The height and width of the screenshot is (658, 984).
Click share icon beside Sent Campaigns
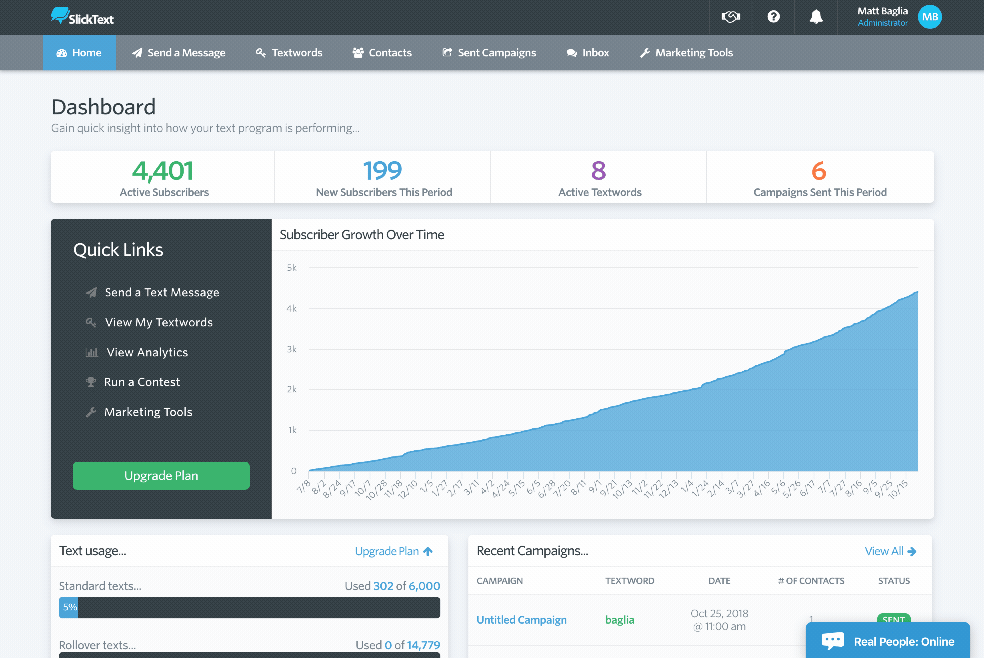(x=447, y=53)
